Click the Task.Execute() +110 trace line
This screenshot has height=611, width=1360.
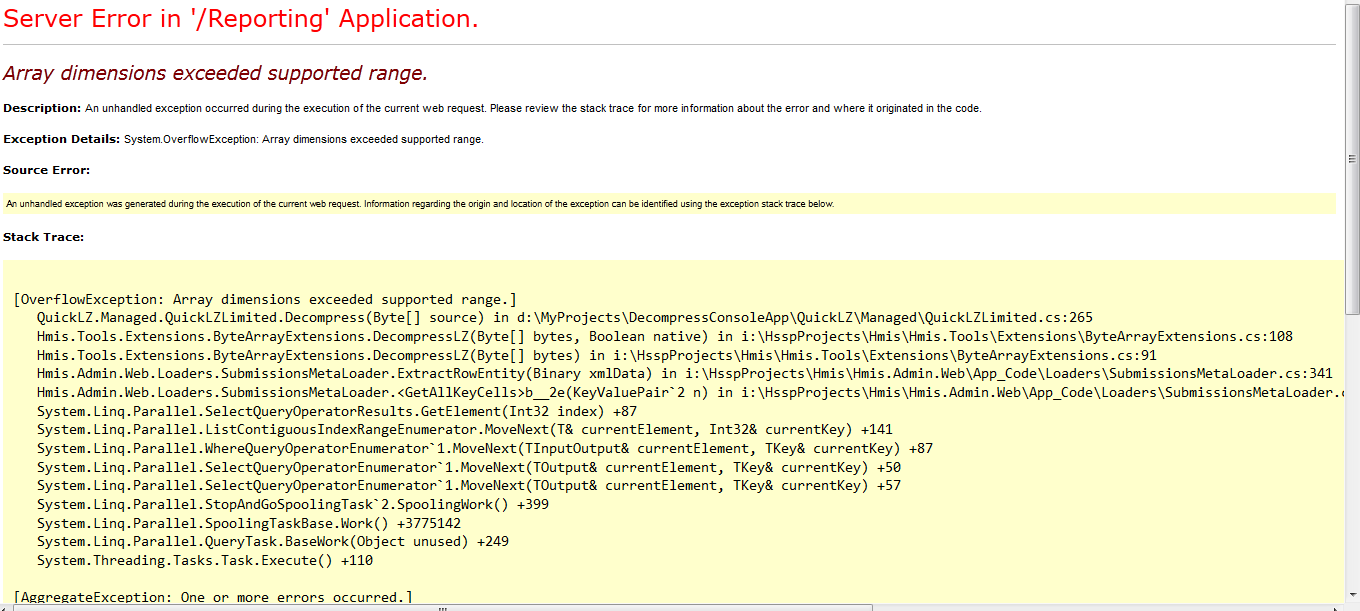(204, 561)
